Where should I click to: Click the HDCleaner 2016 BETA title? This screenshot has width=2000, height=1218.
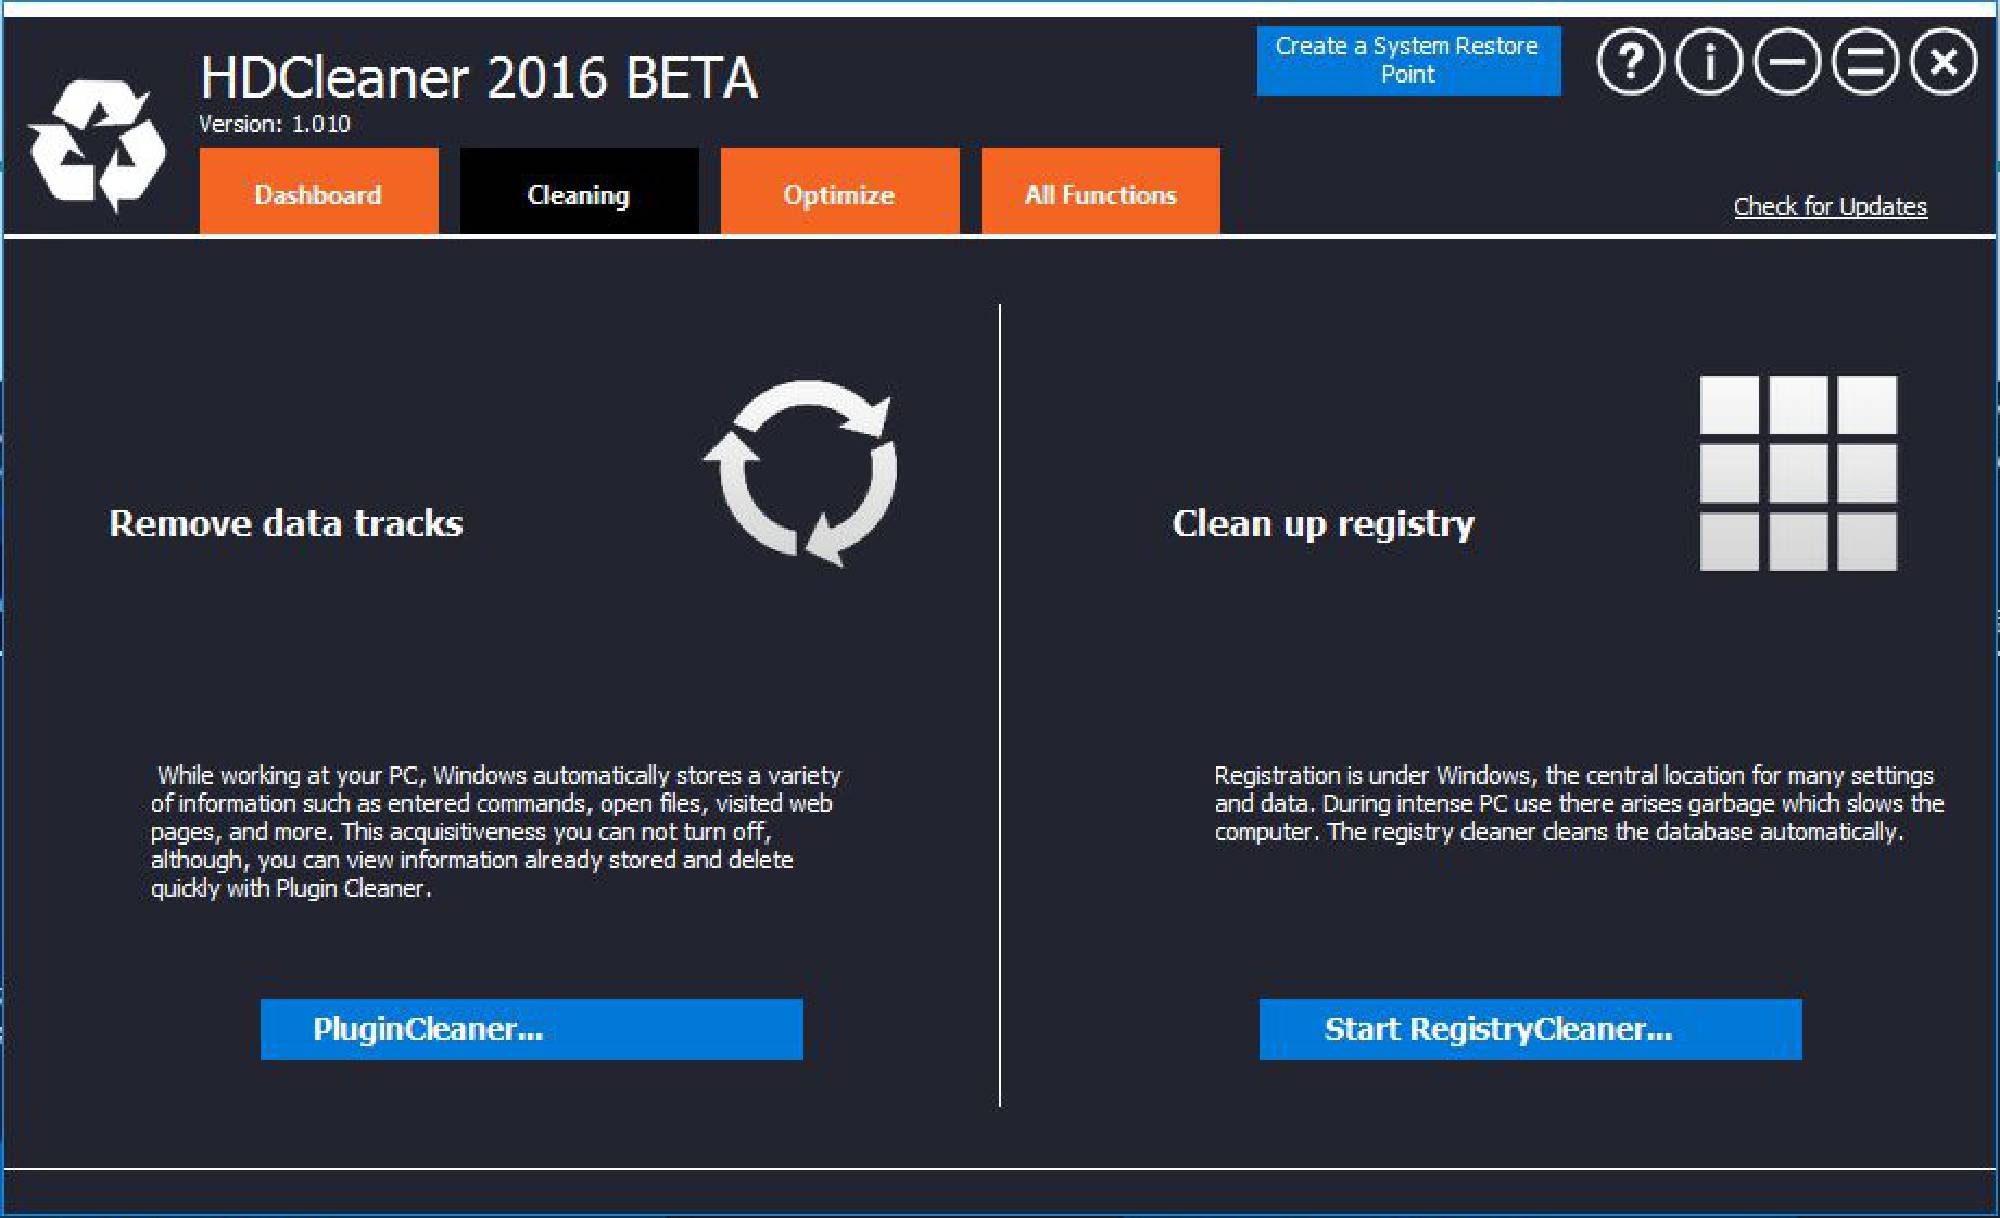pyautogui.click(x=479, y=77)
